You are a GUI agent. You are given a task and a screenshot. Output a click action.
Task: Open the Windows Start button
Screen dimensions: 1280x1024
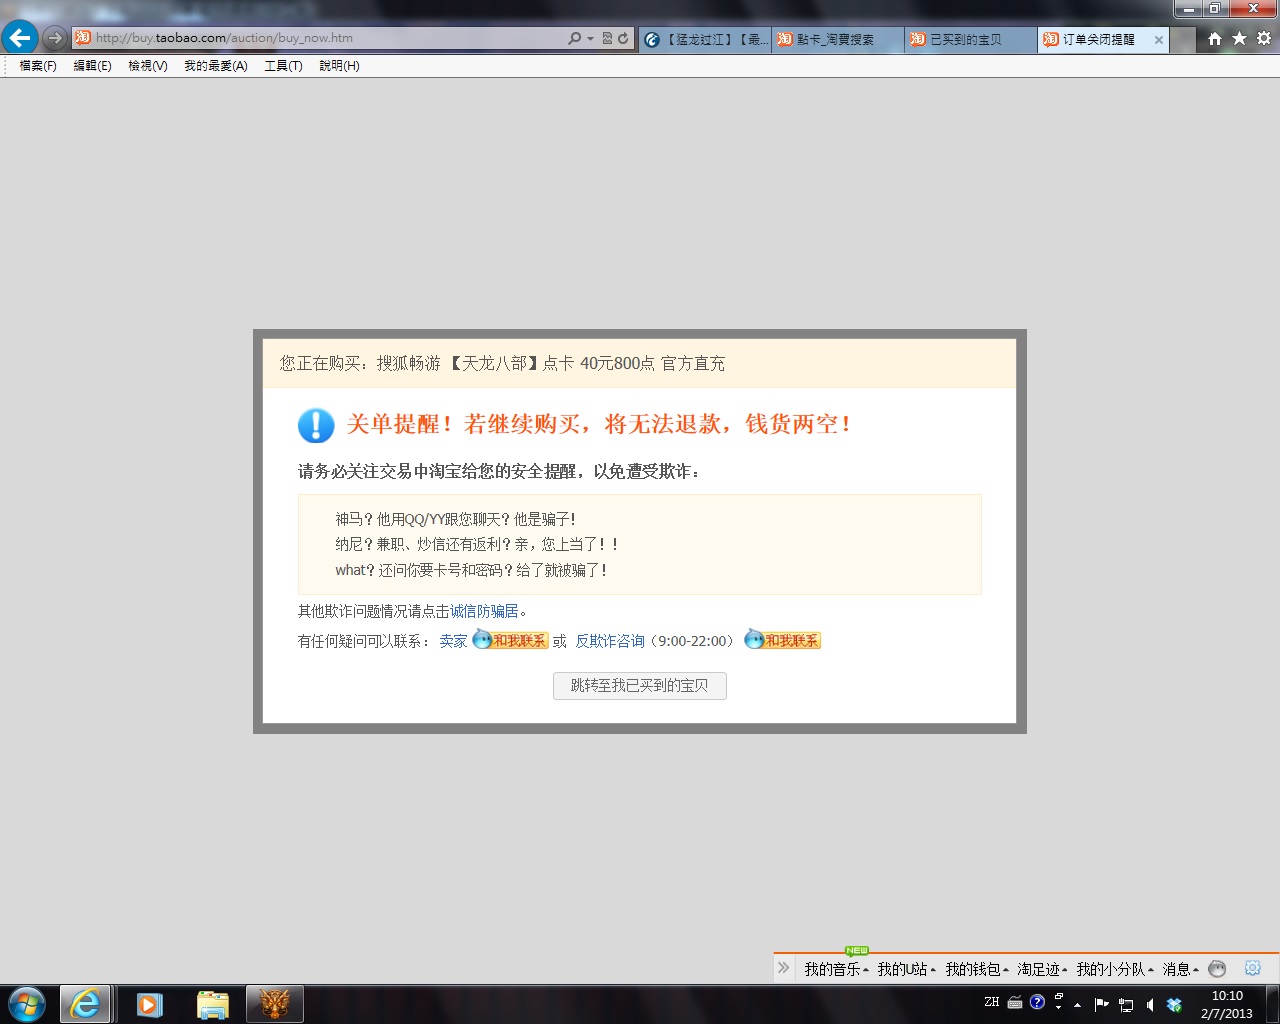[x=27, y=1004]
